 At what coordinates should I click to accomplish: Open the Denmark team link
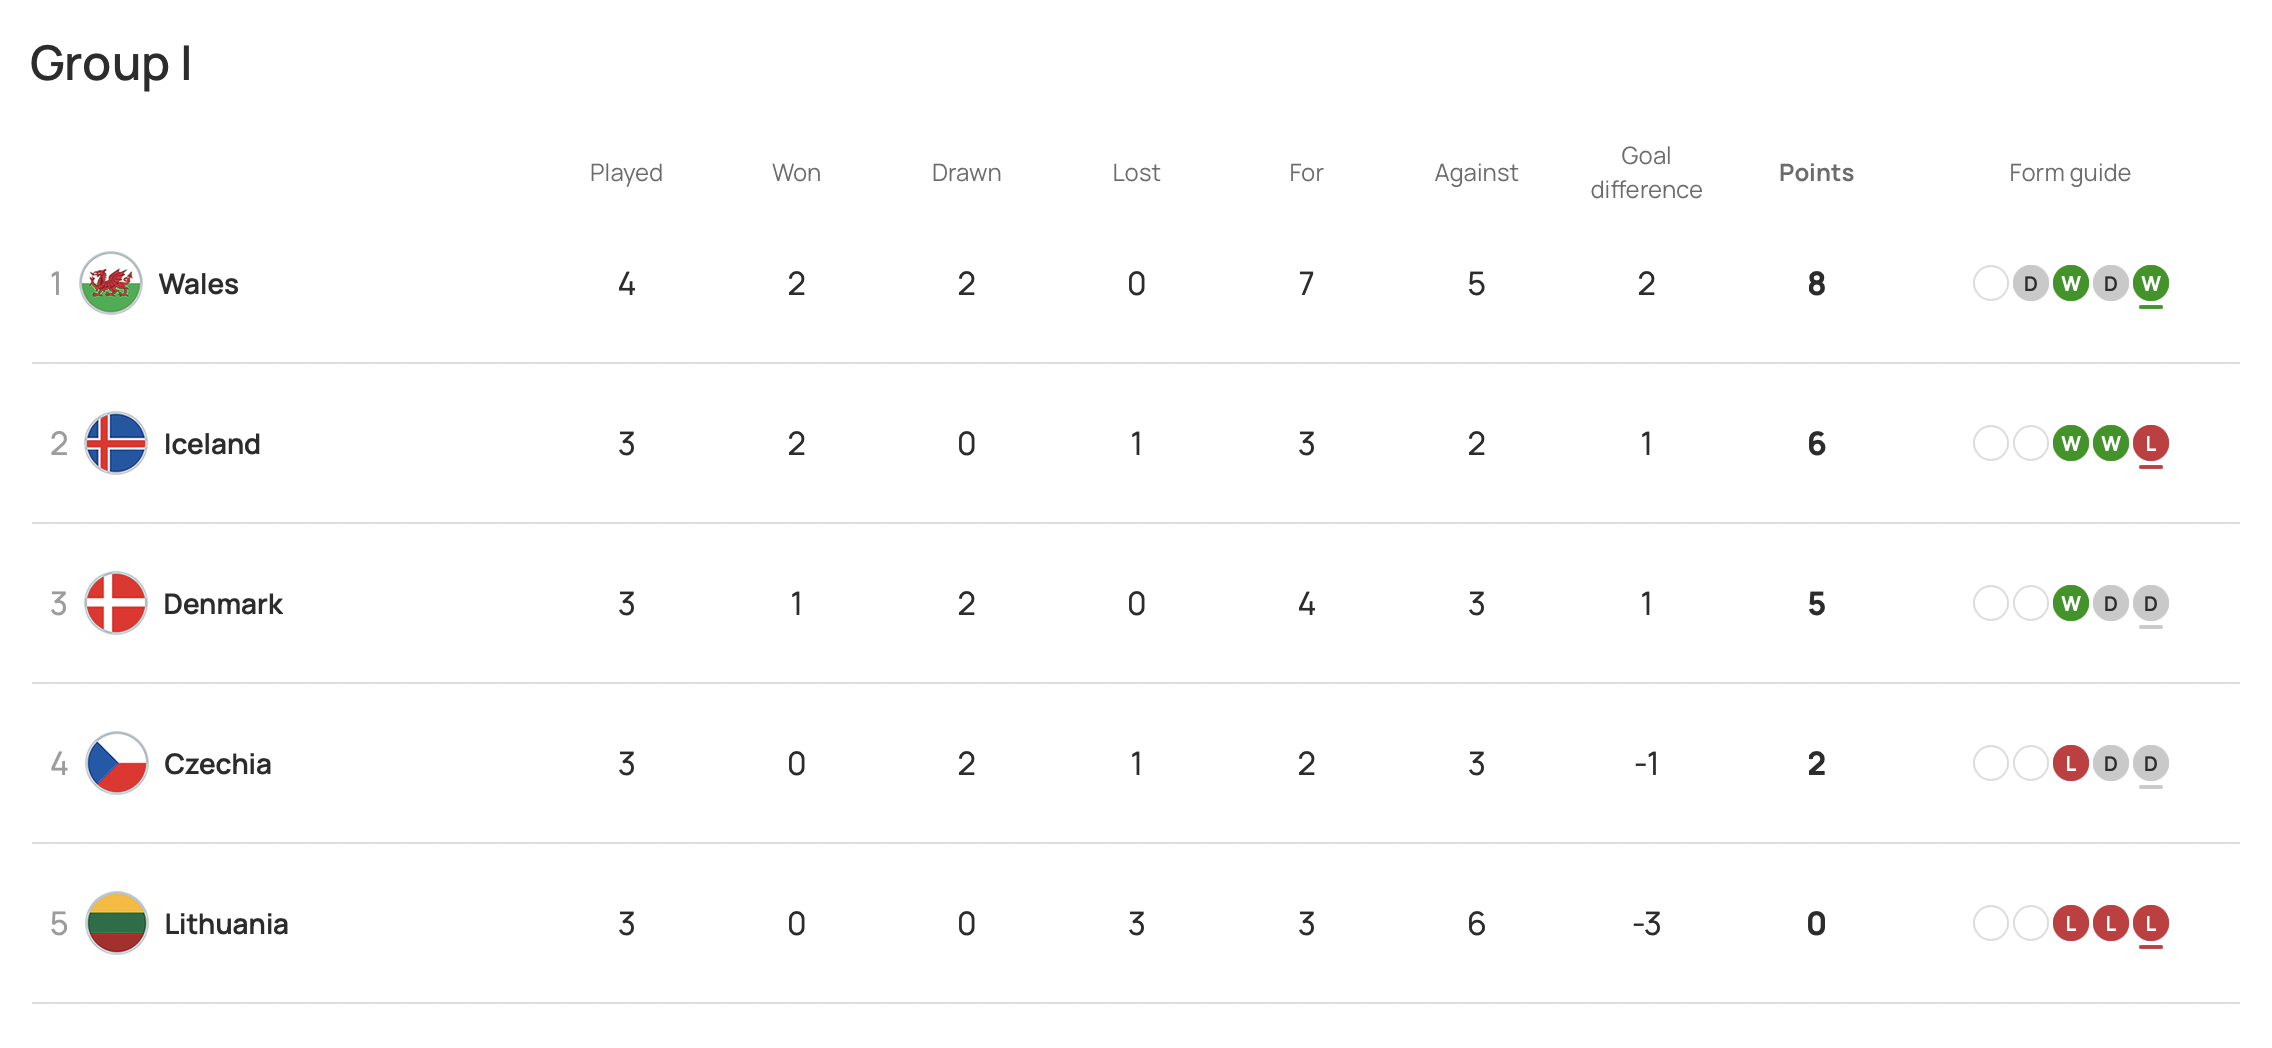pos(223,604)
